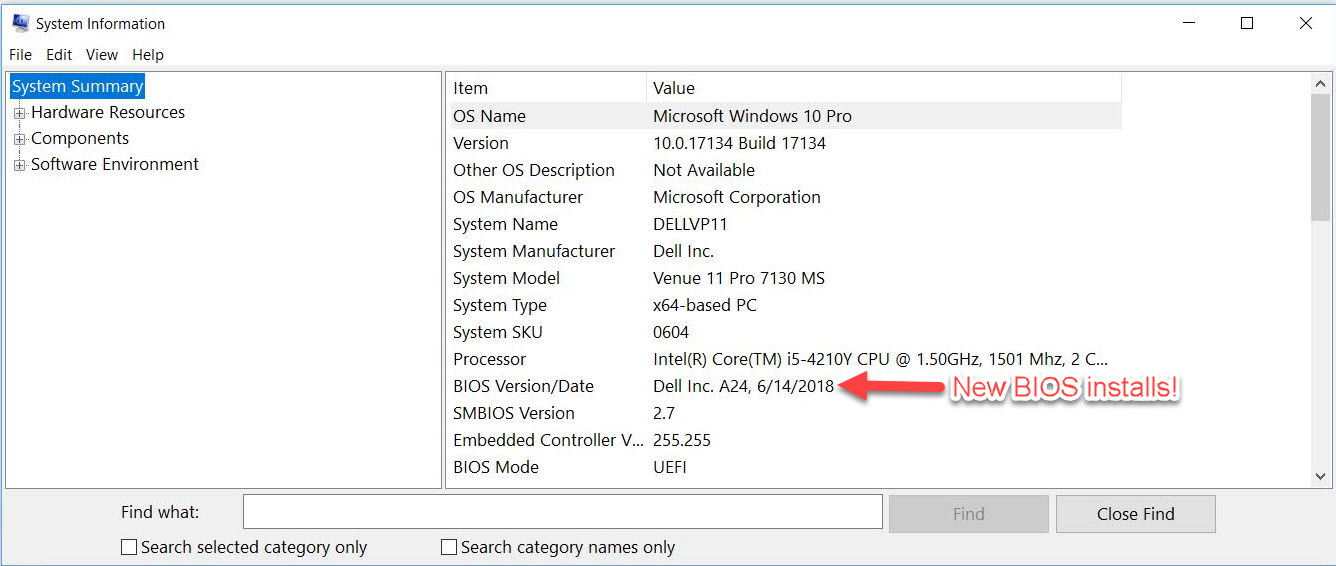Click the Find what text field
This screenshot has height=566, width=1336.
point(562,512)
